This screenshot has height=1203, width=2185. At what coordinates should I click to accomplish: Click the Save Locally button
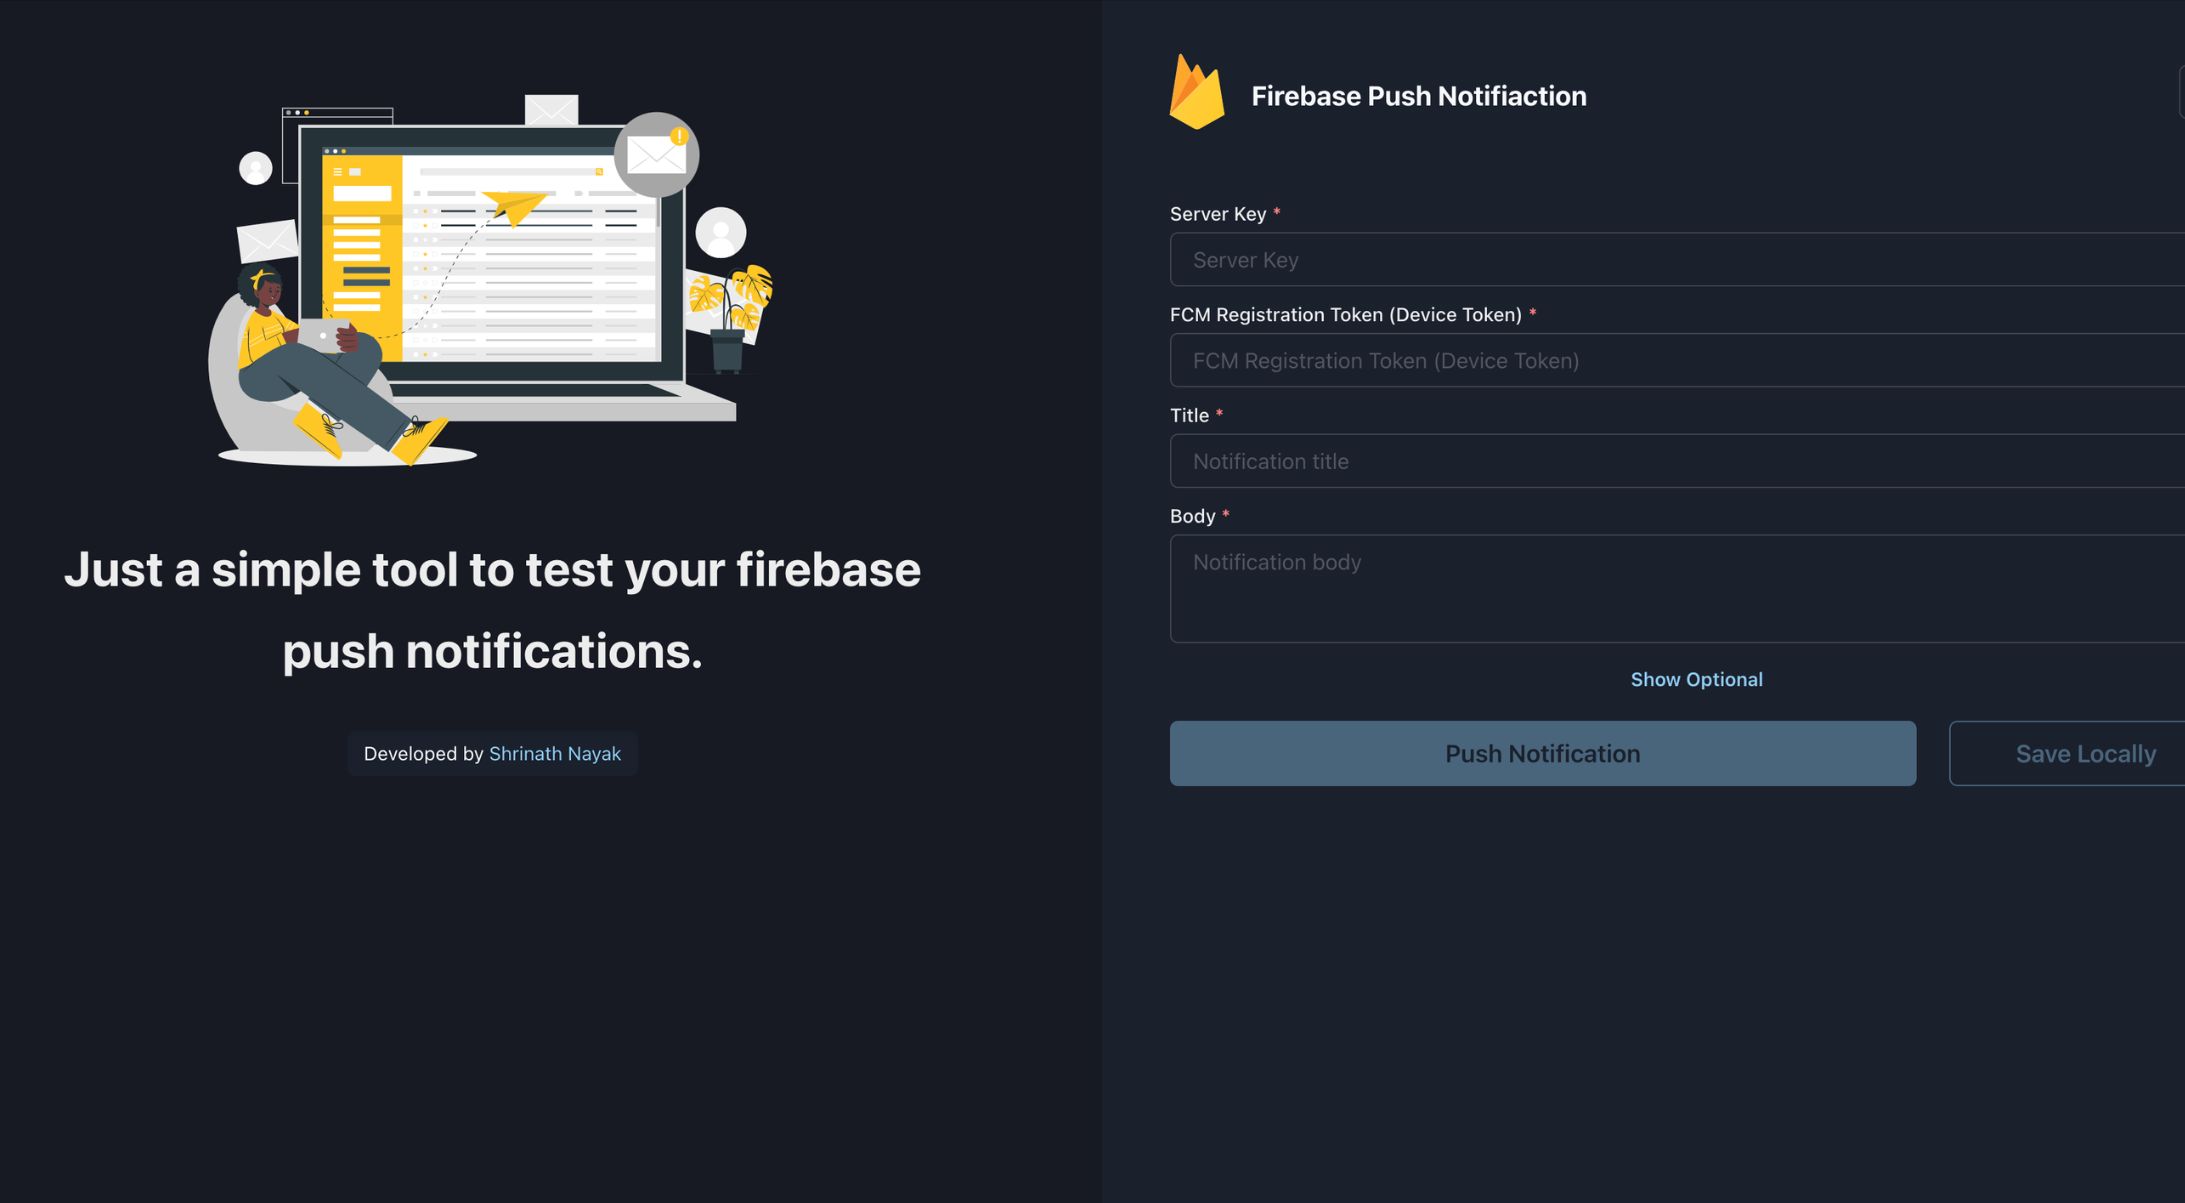[x=2067, y=753]
